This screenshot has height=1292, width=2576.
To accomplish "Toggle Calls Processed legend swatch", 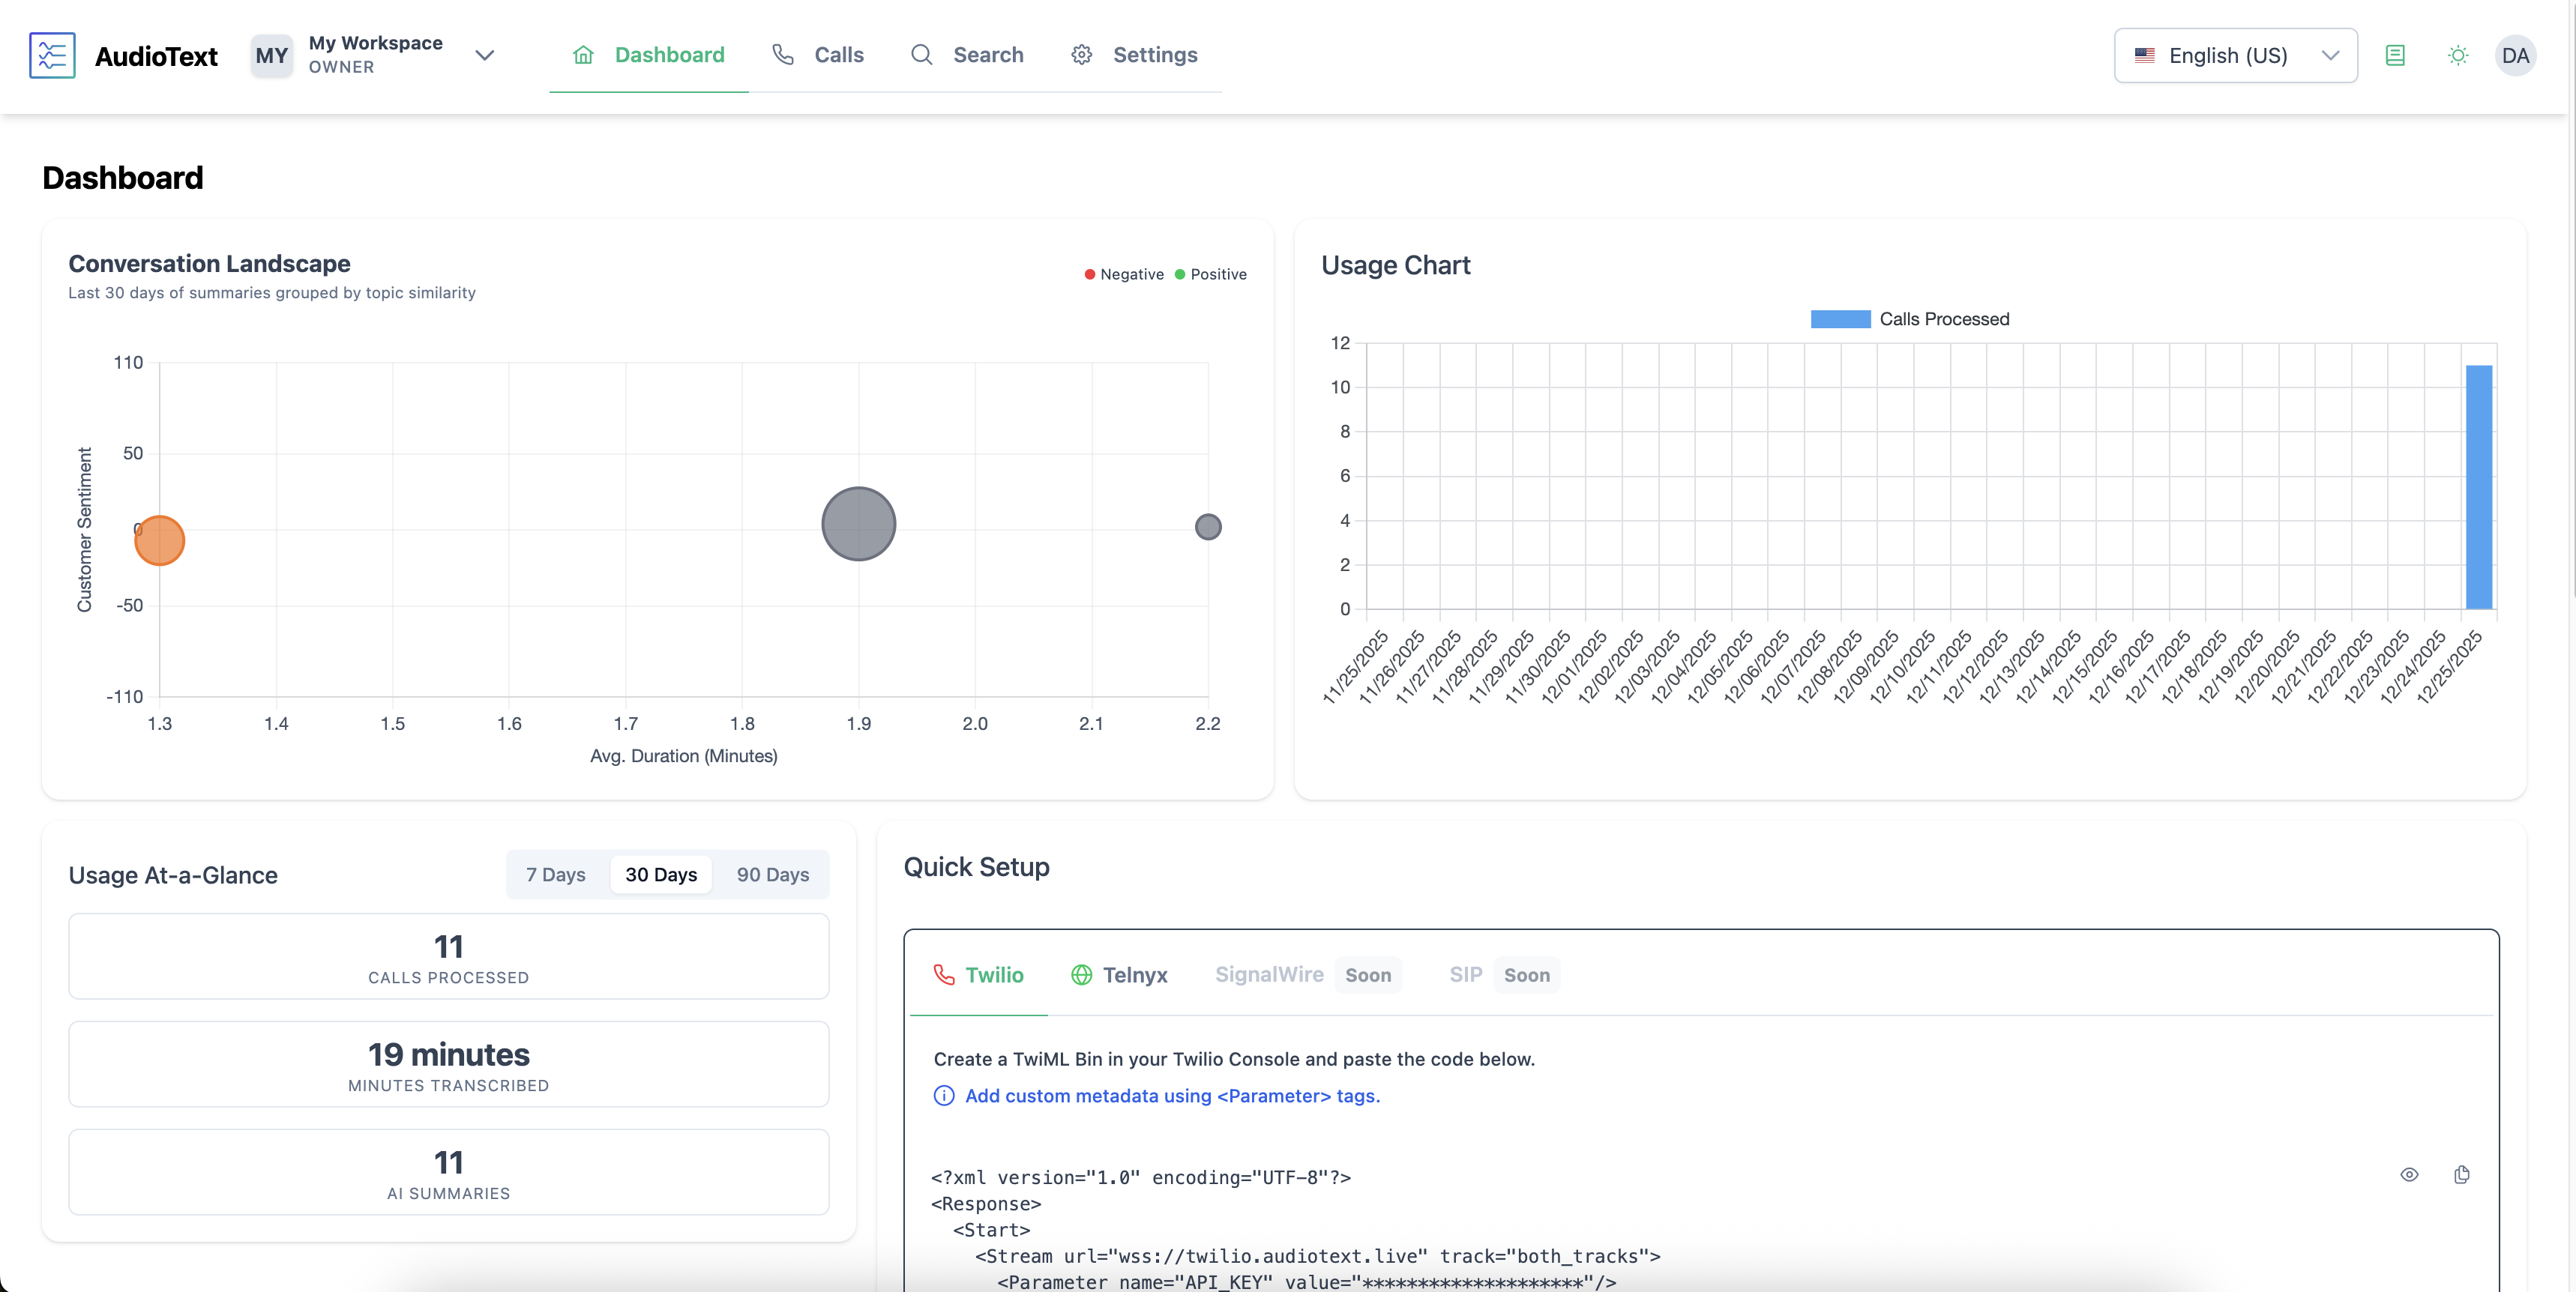I will pyautogui.click(x=1840, y=319).
